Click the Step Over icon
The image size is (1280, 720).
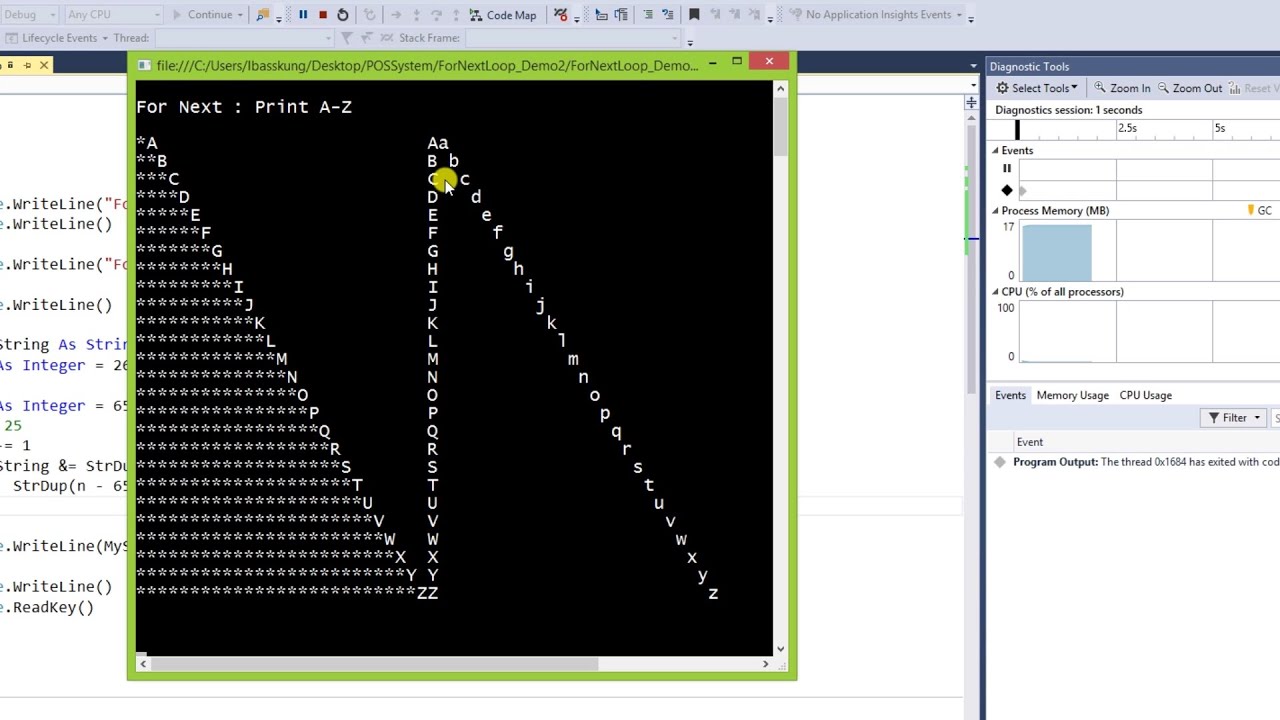[x=436, y=15]
